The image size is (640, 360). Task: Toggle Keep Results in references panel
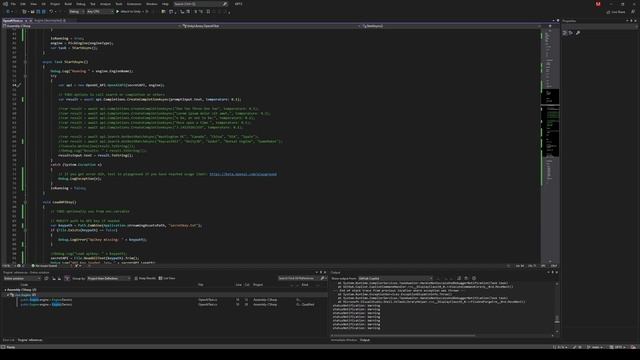pyautogui.click(x=145, y=278)
